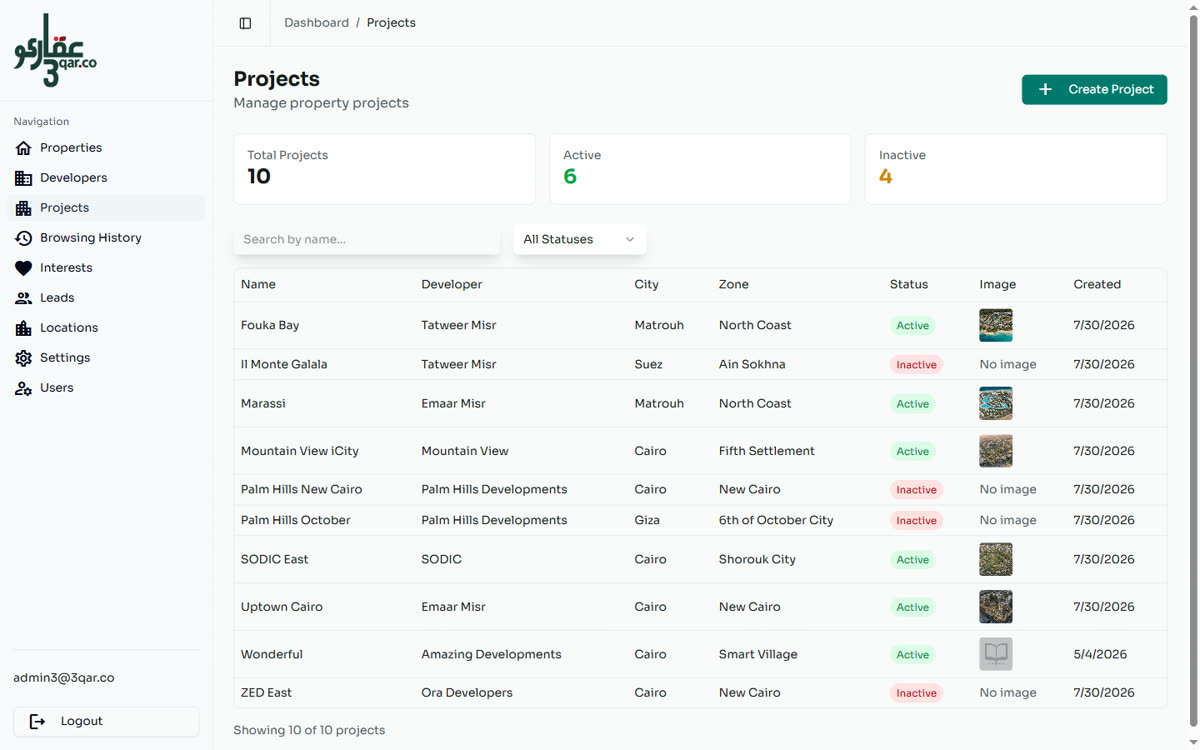Click the 5/4/2026 created date

1100,655
